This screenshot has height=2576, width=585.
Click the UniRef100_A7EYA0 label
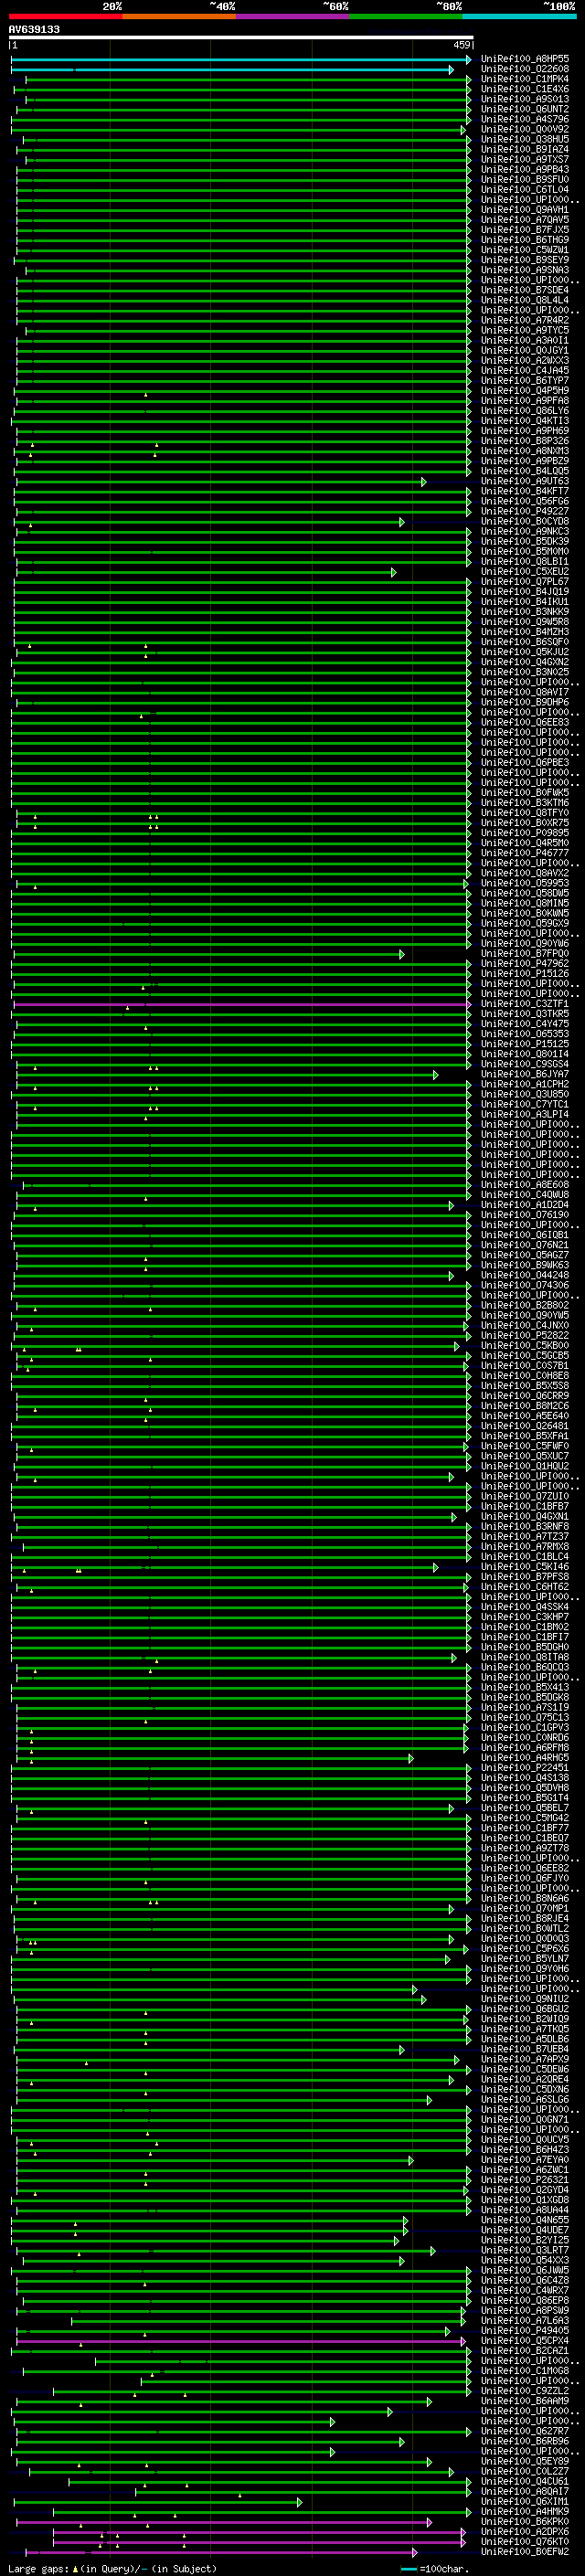(x=524, y=2160)
